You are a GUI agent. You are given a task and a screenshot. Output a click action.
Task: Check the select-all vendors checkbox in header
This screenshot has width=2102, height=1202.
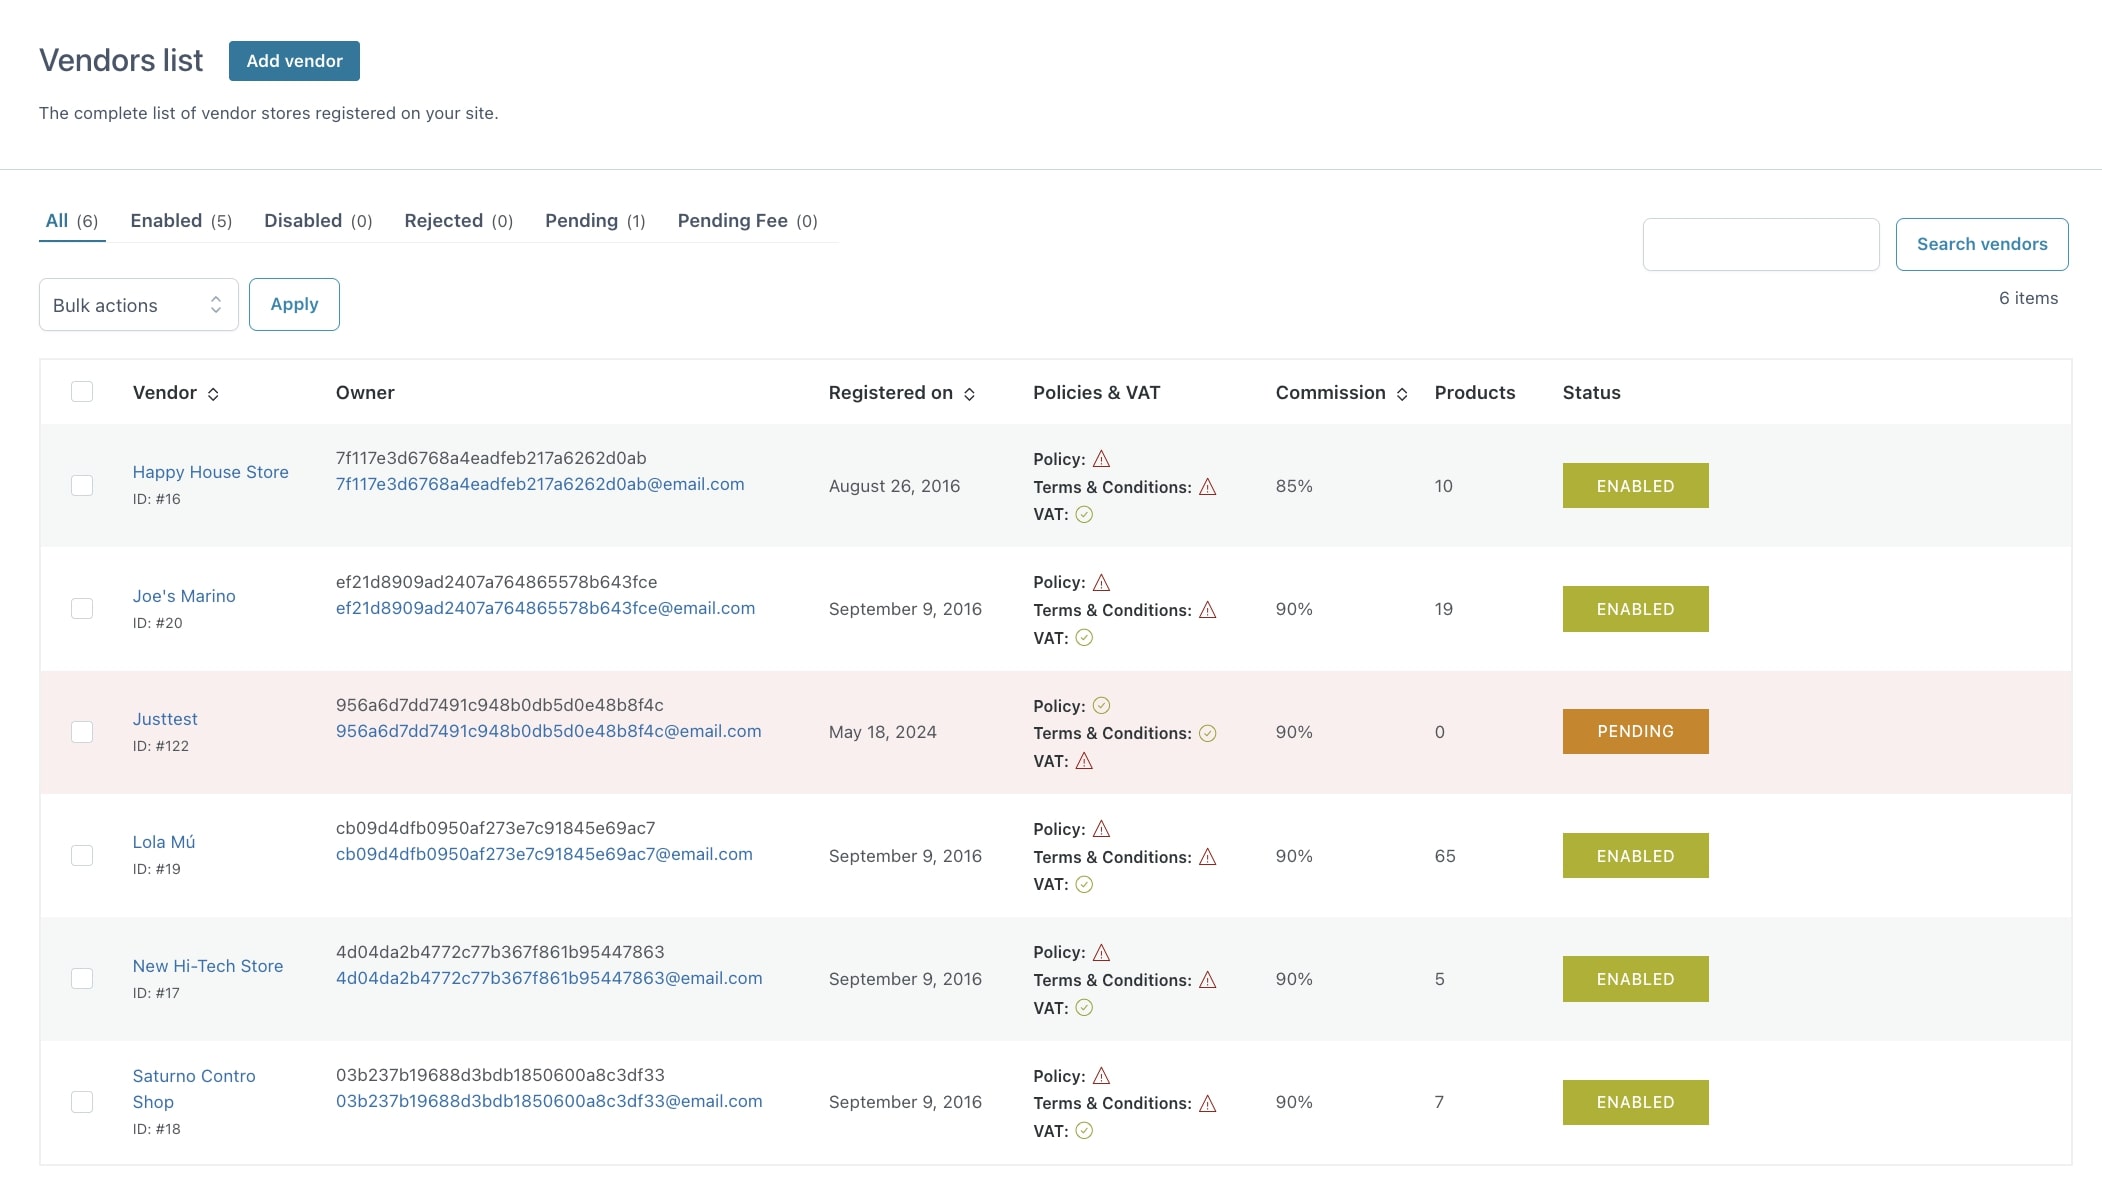tap(82, 392)
